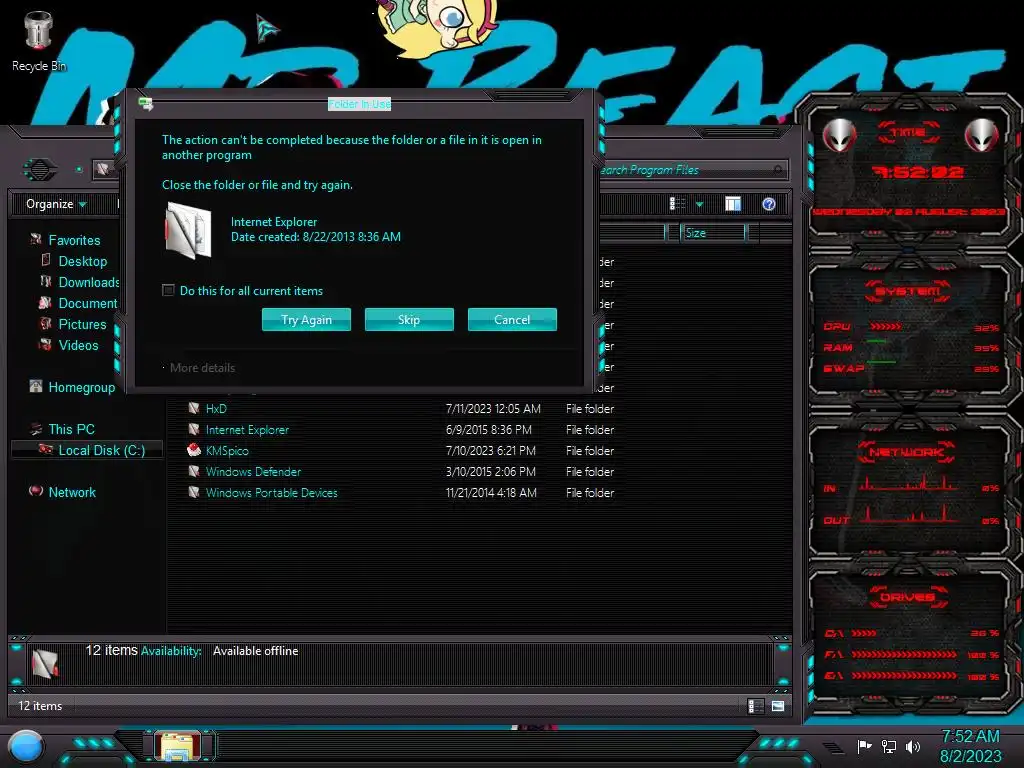Open the Organize dropdown menu
This screenshot has height=768, width=1024.
56,204
